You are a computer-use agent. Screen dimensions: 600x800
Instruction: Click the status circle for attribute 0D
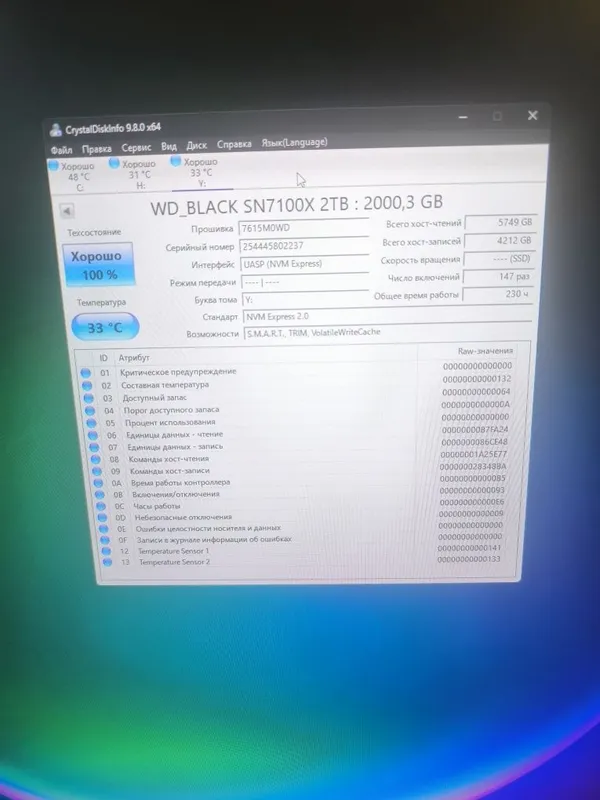103,517
